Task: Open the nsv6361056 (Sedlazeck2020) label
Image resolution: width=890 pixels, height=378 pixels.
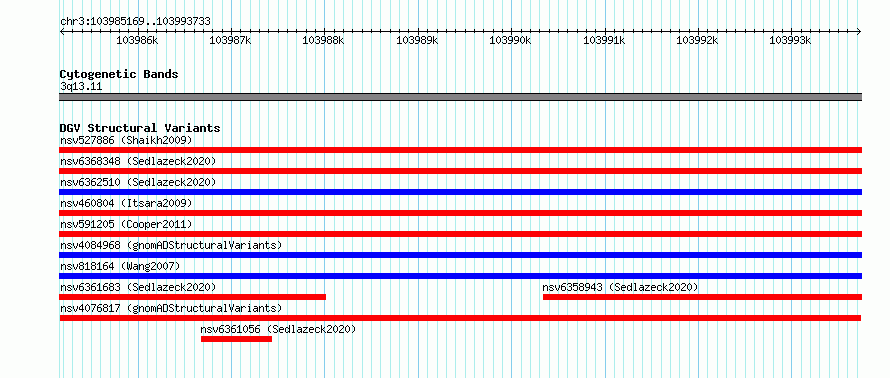Action: (278, 329)
